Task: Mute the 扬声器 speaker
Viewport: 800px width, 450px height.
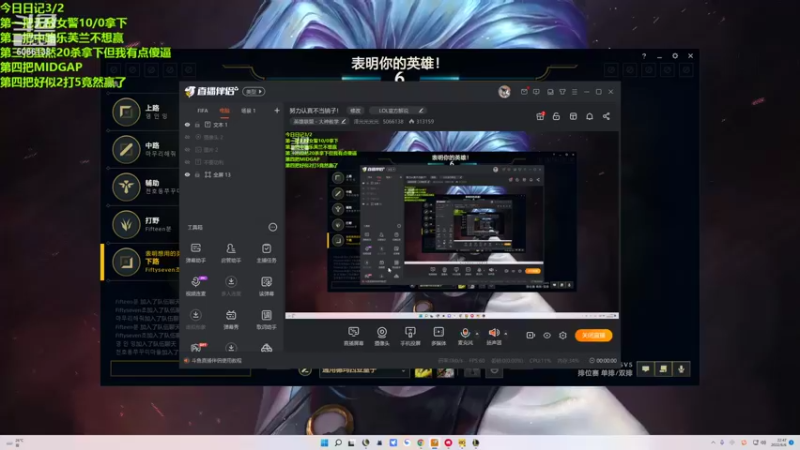Action: [493, 336]
